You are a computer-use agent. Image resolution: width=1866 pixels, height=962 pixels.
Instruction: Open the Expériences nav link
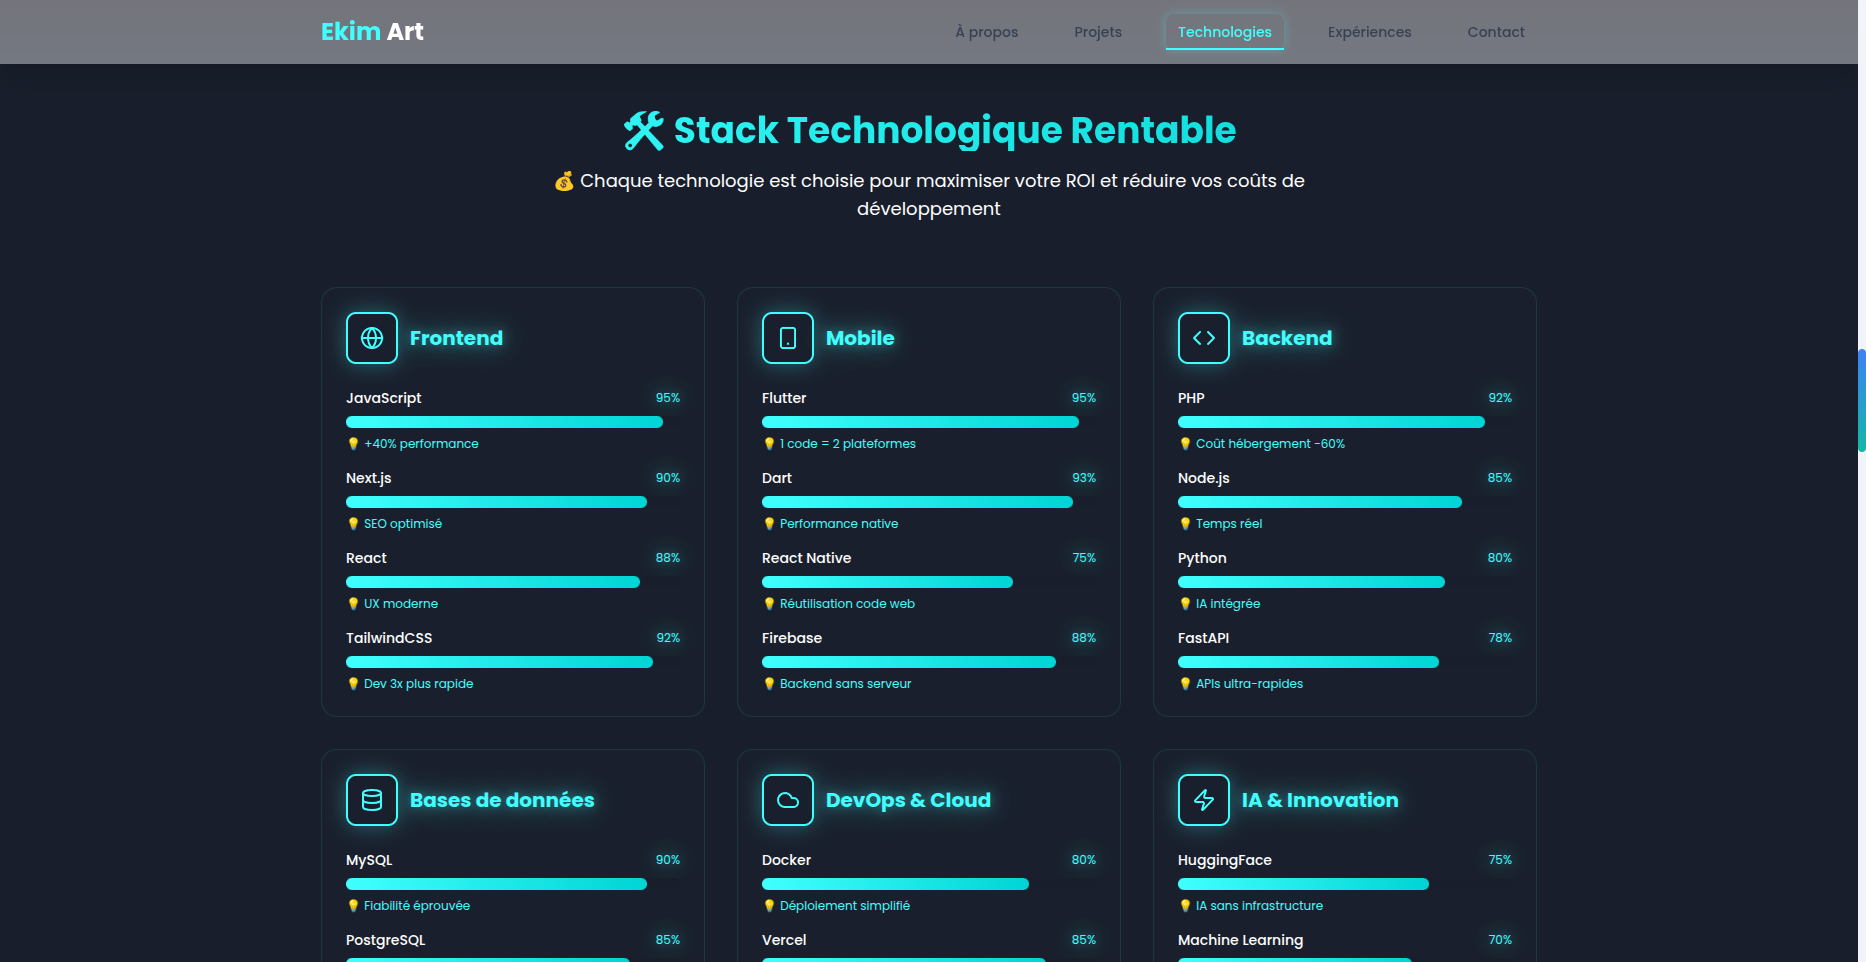(1369, 32)
